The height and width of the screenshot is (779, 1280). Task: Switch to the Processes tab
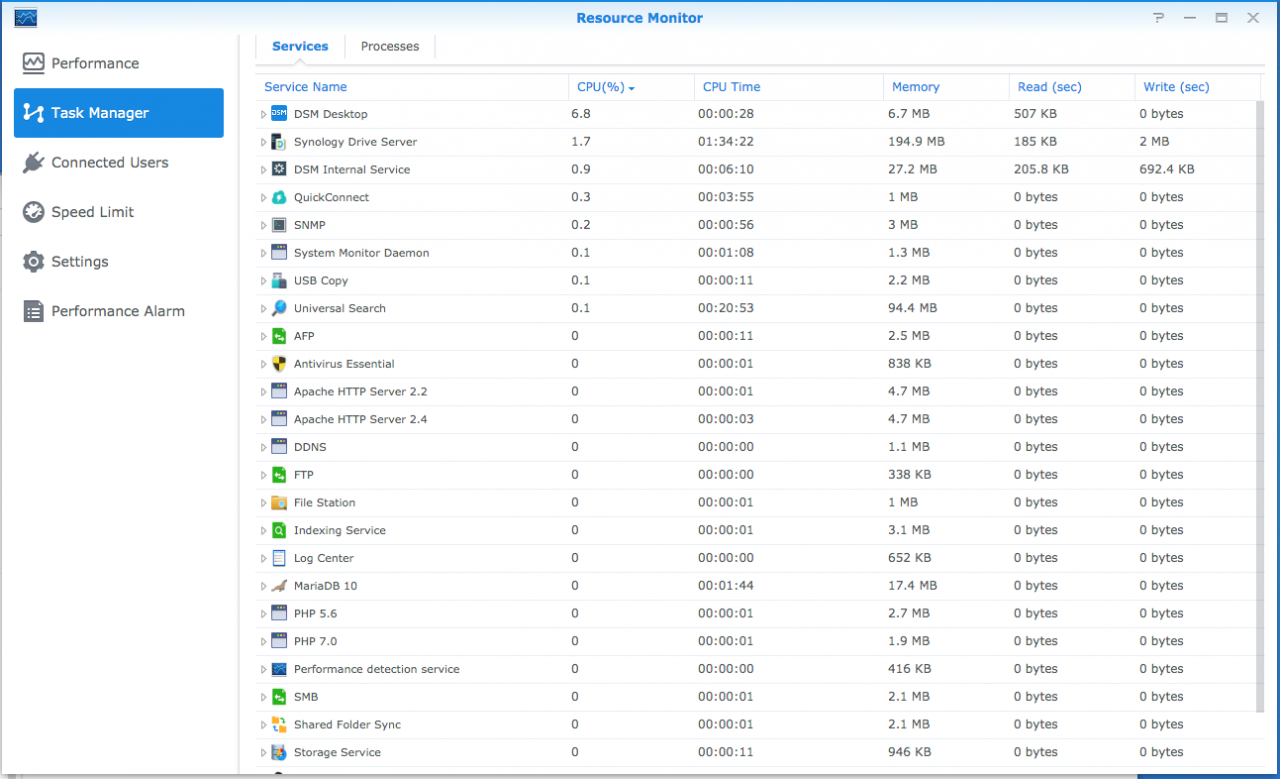389,46
